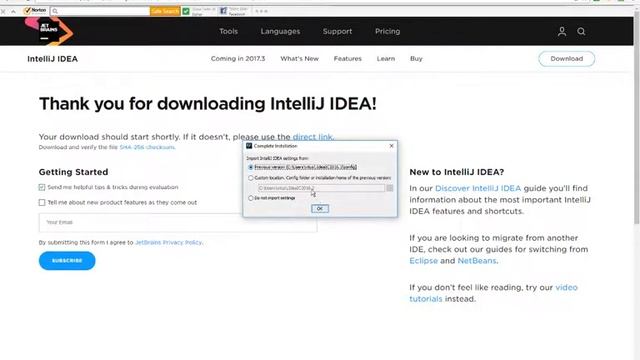Open Discover IntelliJ IDEA guide link

(478, 189)
